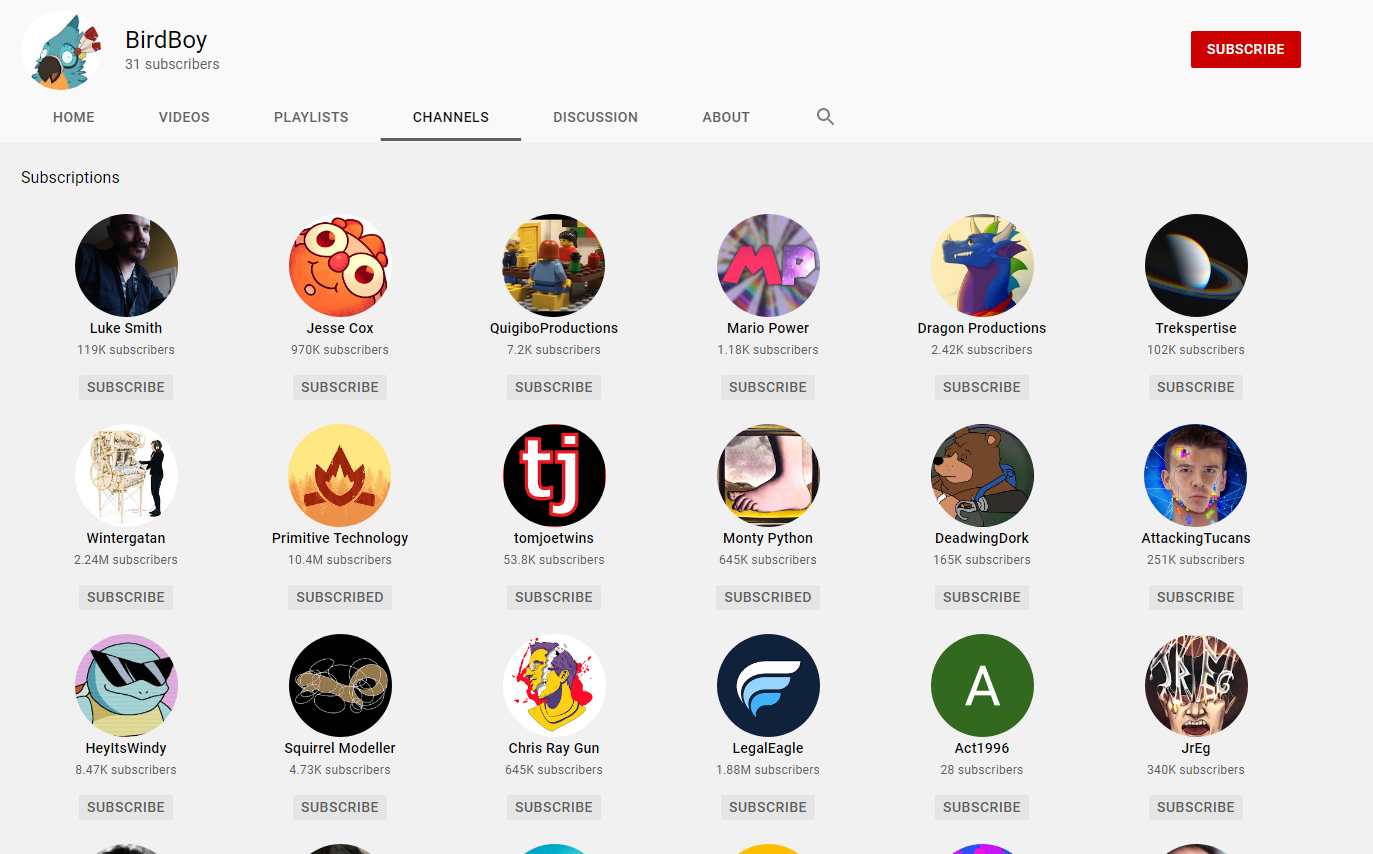
Task: Switch to the Videos tab
Action: pos(184,117)
